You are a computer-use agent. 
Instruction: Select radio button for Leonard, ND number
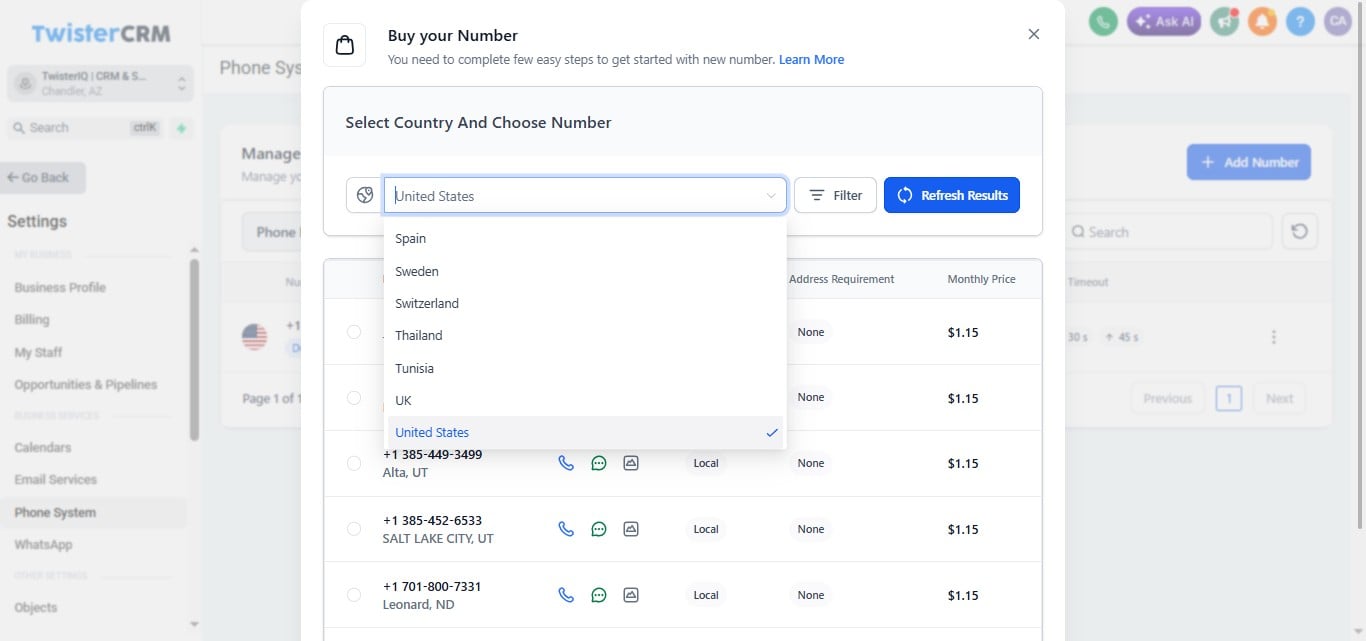(x=354, y=595)
